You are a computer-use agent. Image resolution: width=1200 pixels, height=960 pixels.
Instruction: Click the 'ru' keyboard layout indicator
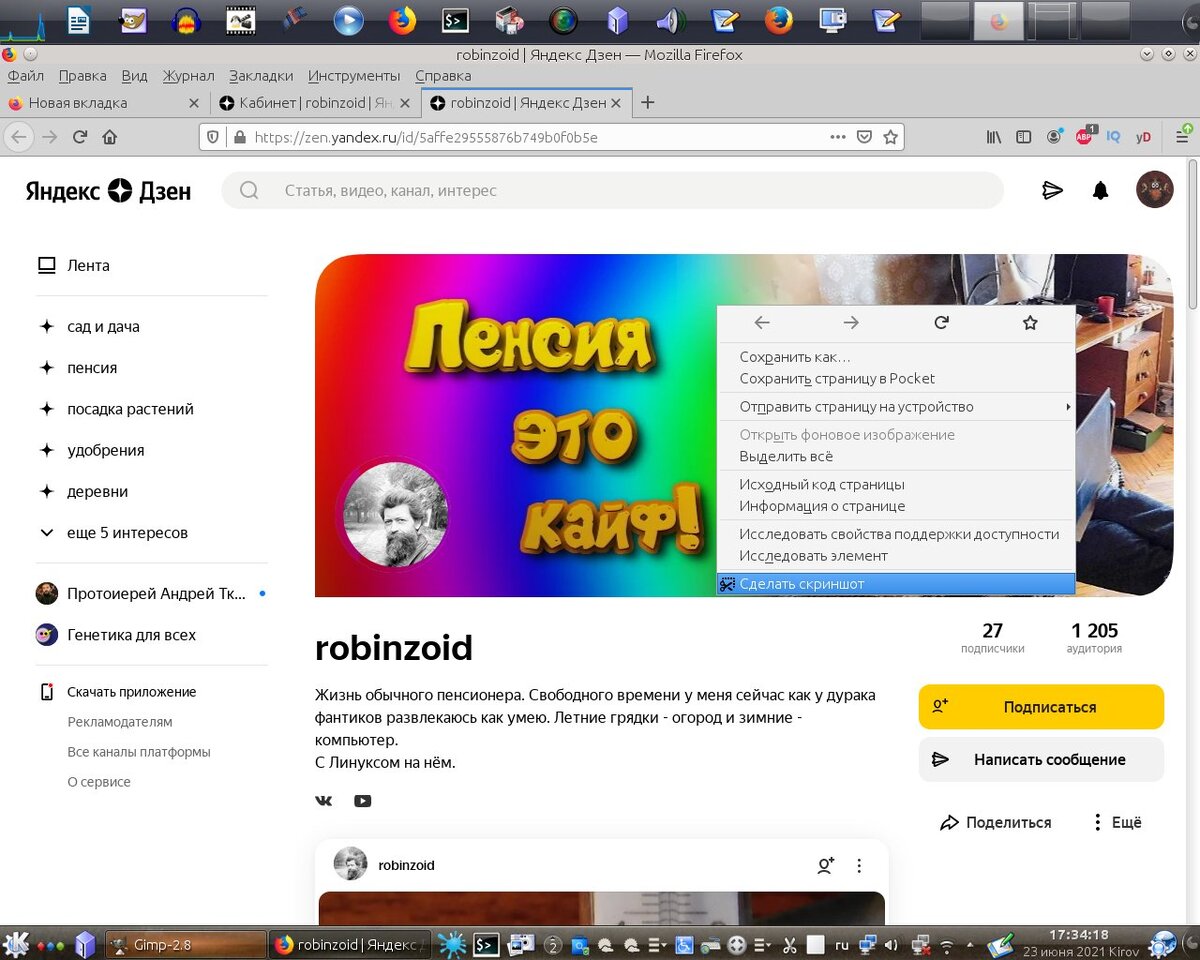pyautogui.click(x=842, y=943)
